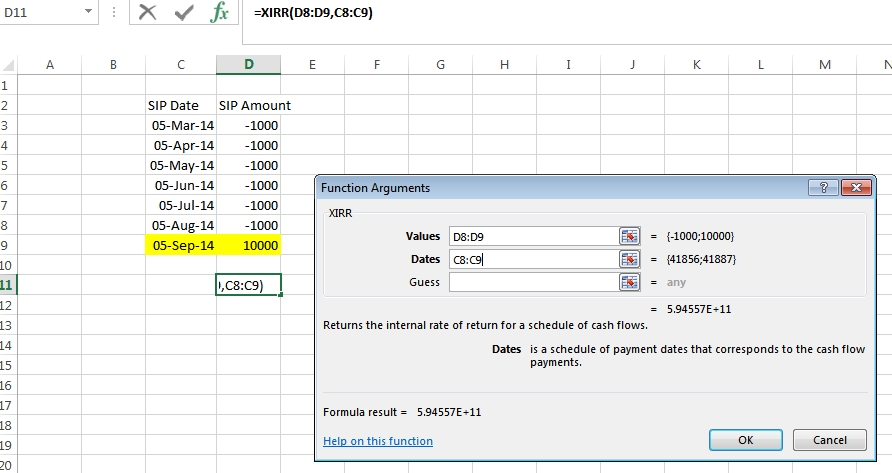Image resolution: width=892 pixels, height=473 pixels.
Task: Open Help on this function link
Action: [x=378, y=441]
